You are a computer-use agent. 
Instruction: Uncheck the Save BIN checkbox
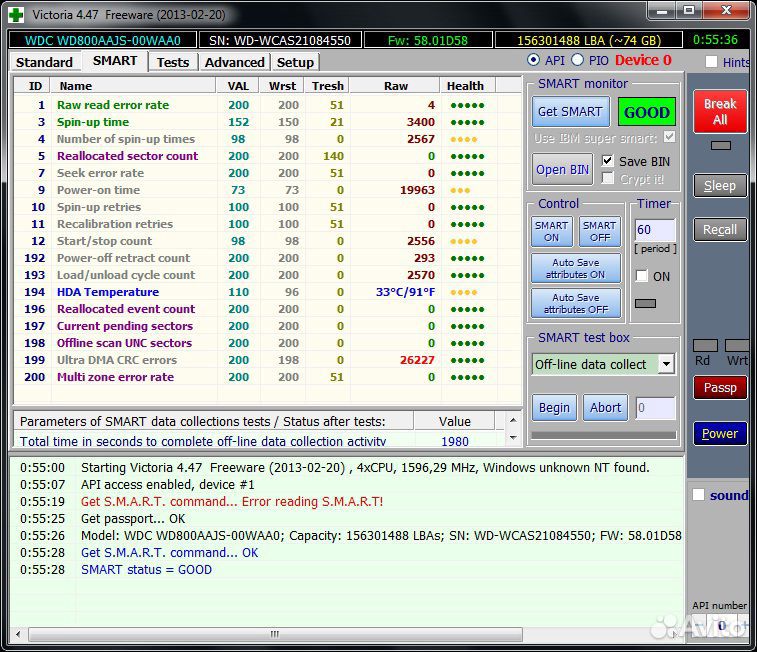pyautogui.click(x=608, y=161)
